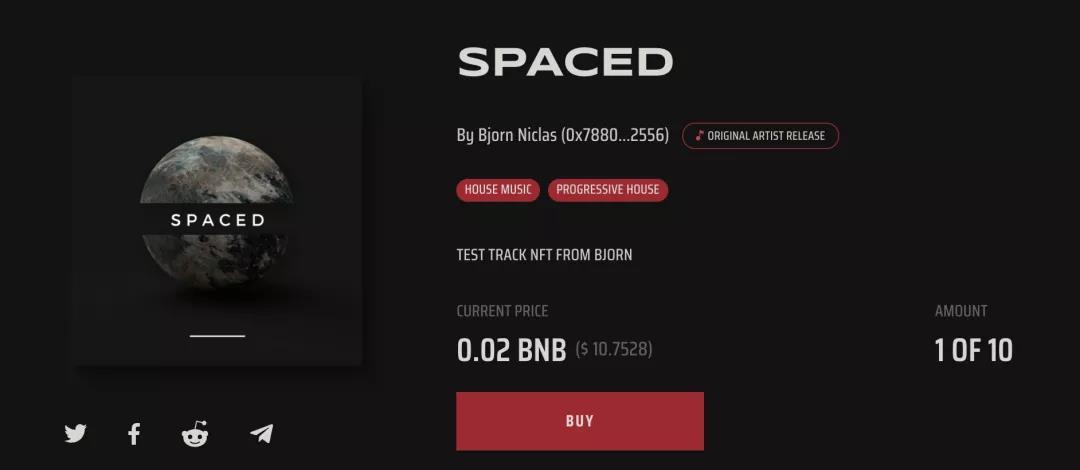Share this track on Facebook
This screenshot has height=470, width=1080.
[134, 434]
